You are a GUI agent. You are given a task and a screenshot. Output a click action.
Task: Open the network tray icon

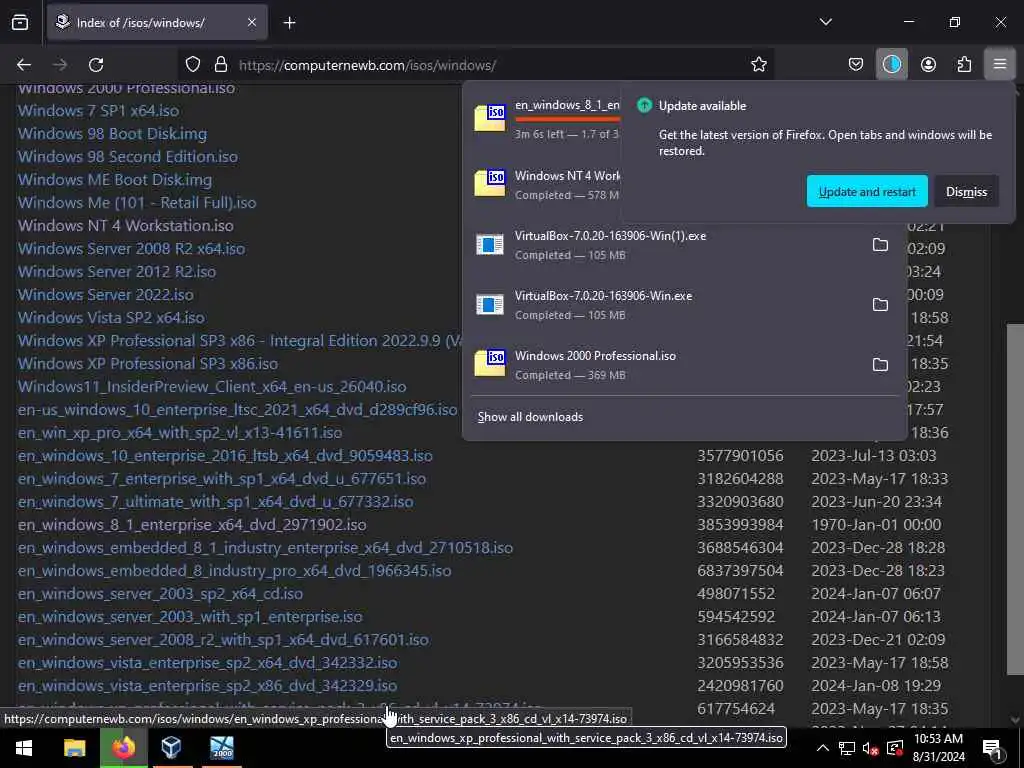pyautogui.click(x=846, y=748)
